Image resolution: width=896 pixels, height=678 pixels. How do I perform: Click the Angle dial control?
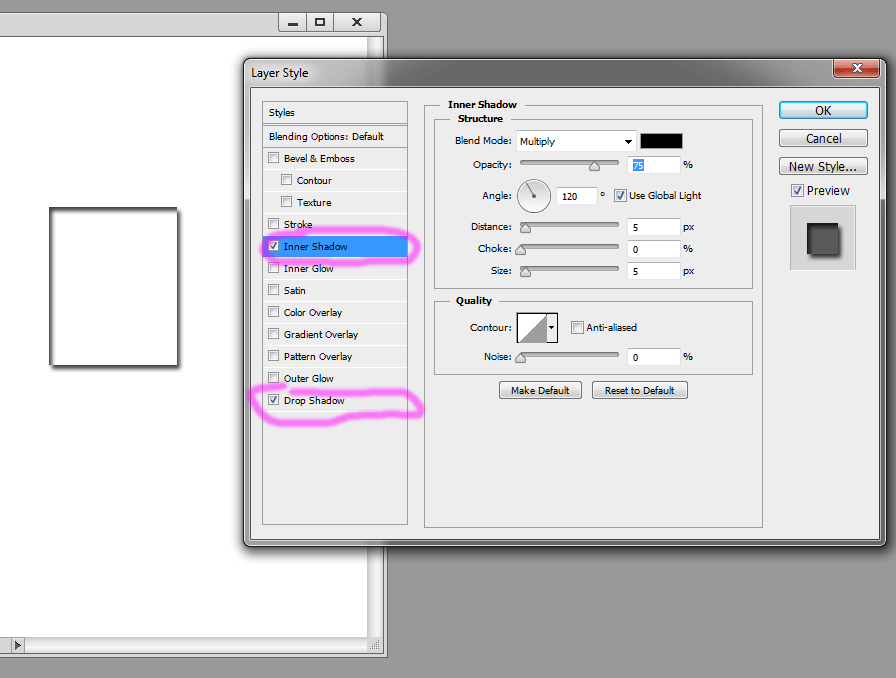coord(534,196)
